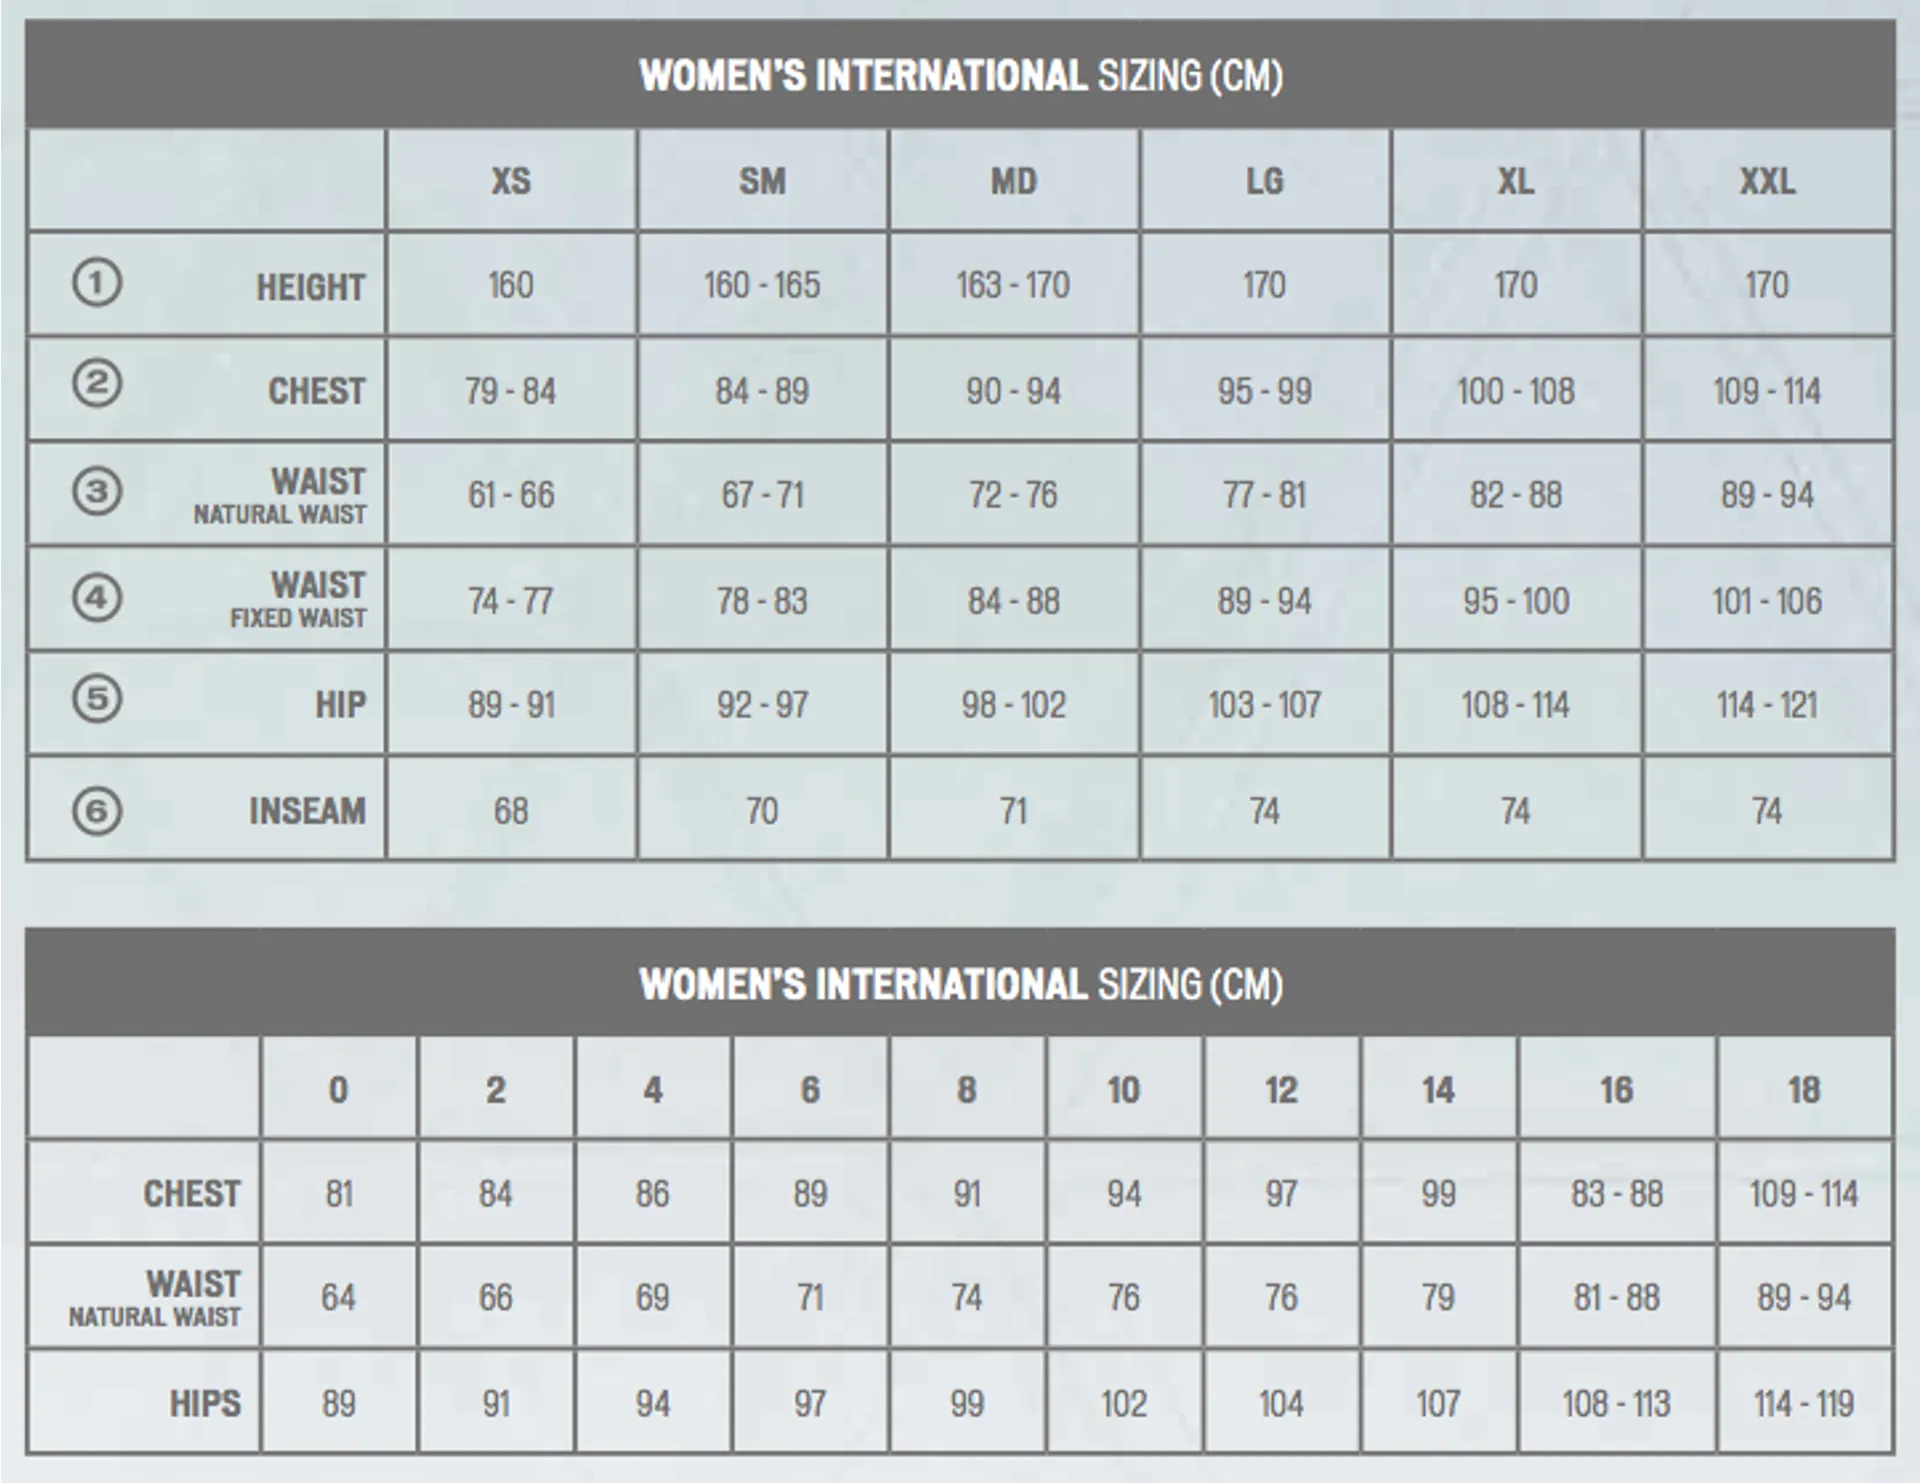Viewport: 1920px width, 1483px height.
Task: Select the XS size column header
Action: (511, 181)
